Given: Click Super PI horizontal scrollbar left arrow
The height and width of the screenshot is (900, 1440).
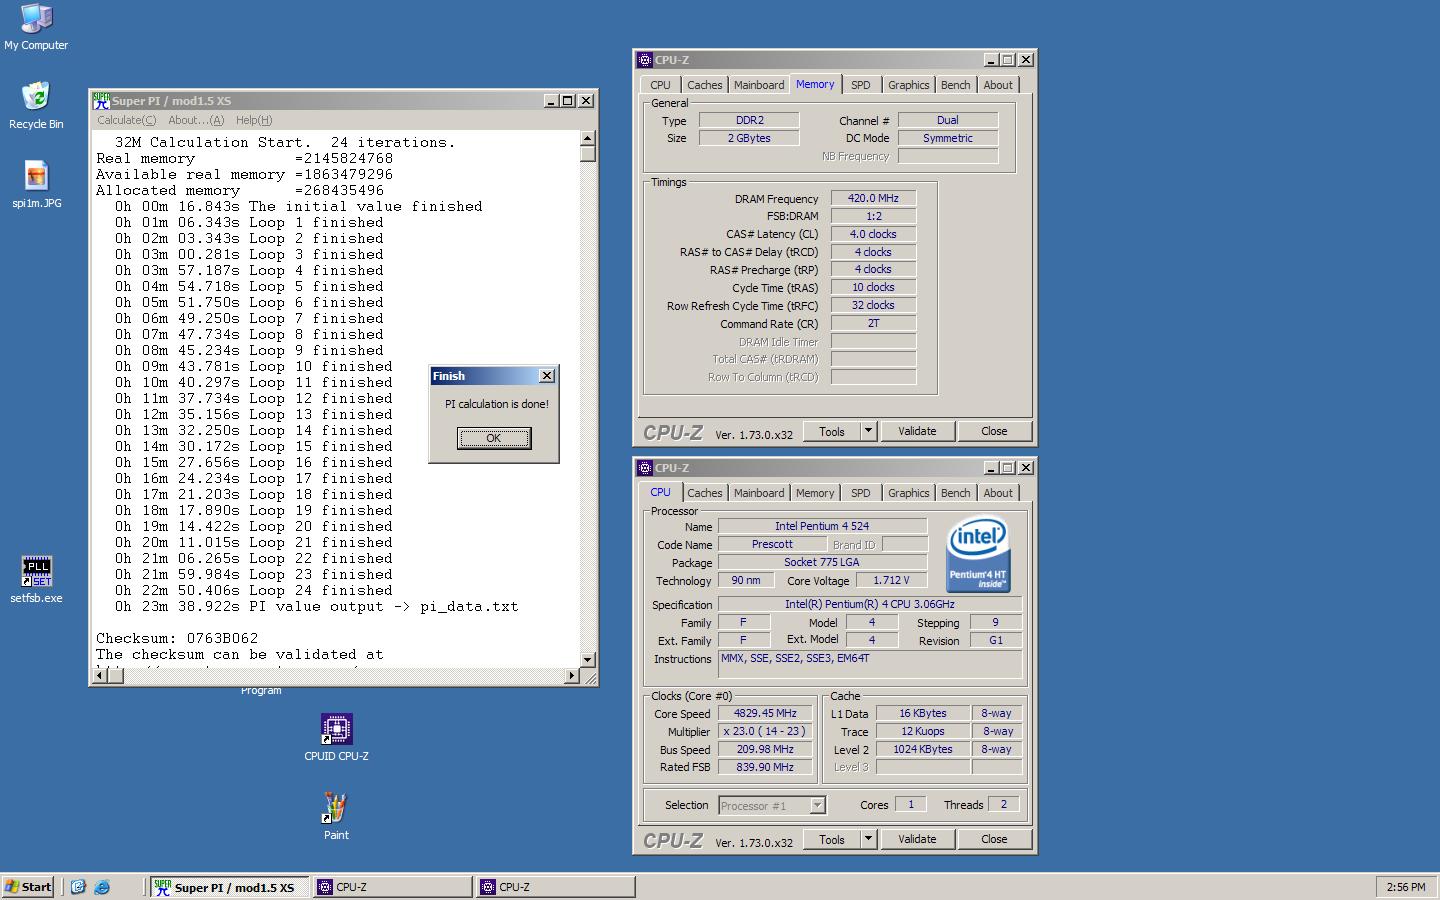Looking at the screenshot, I should tap(100, 676).
